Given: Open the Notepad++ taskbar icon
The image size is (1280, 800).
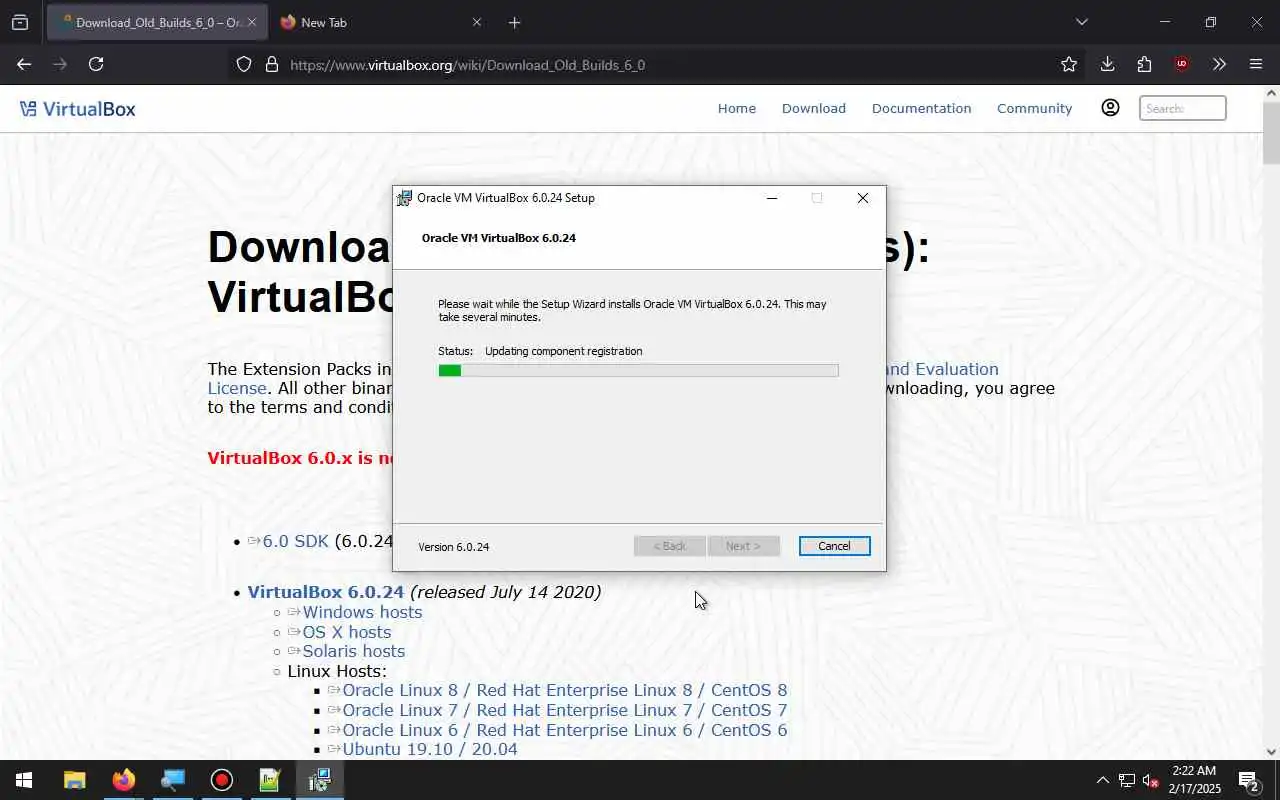Looking at the screenshot, I should click(270, 780).
